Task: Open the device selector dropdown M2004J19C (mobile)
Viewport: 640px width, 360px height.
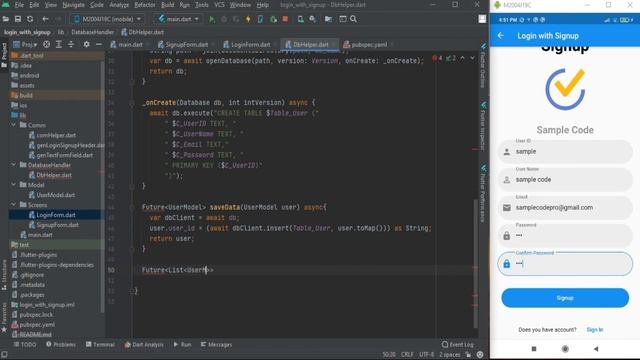Action: tap(107, 19)
